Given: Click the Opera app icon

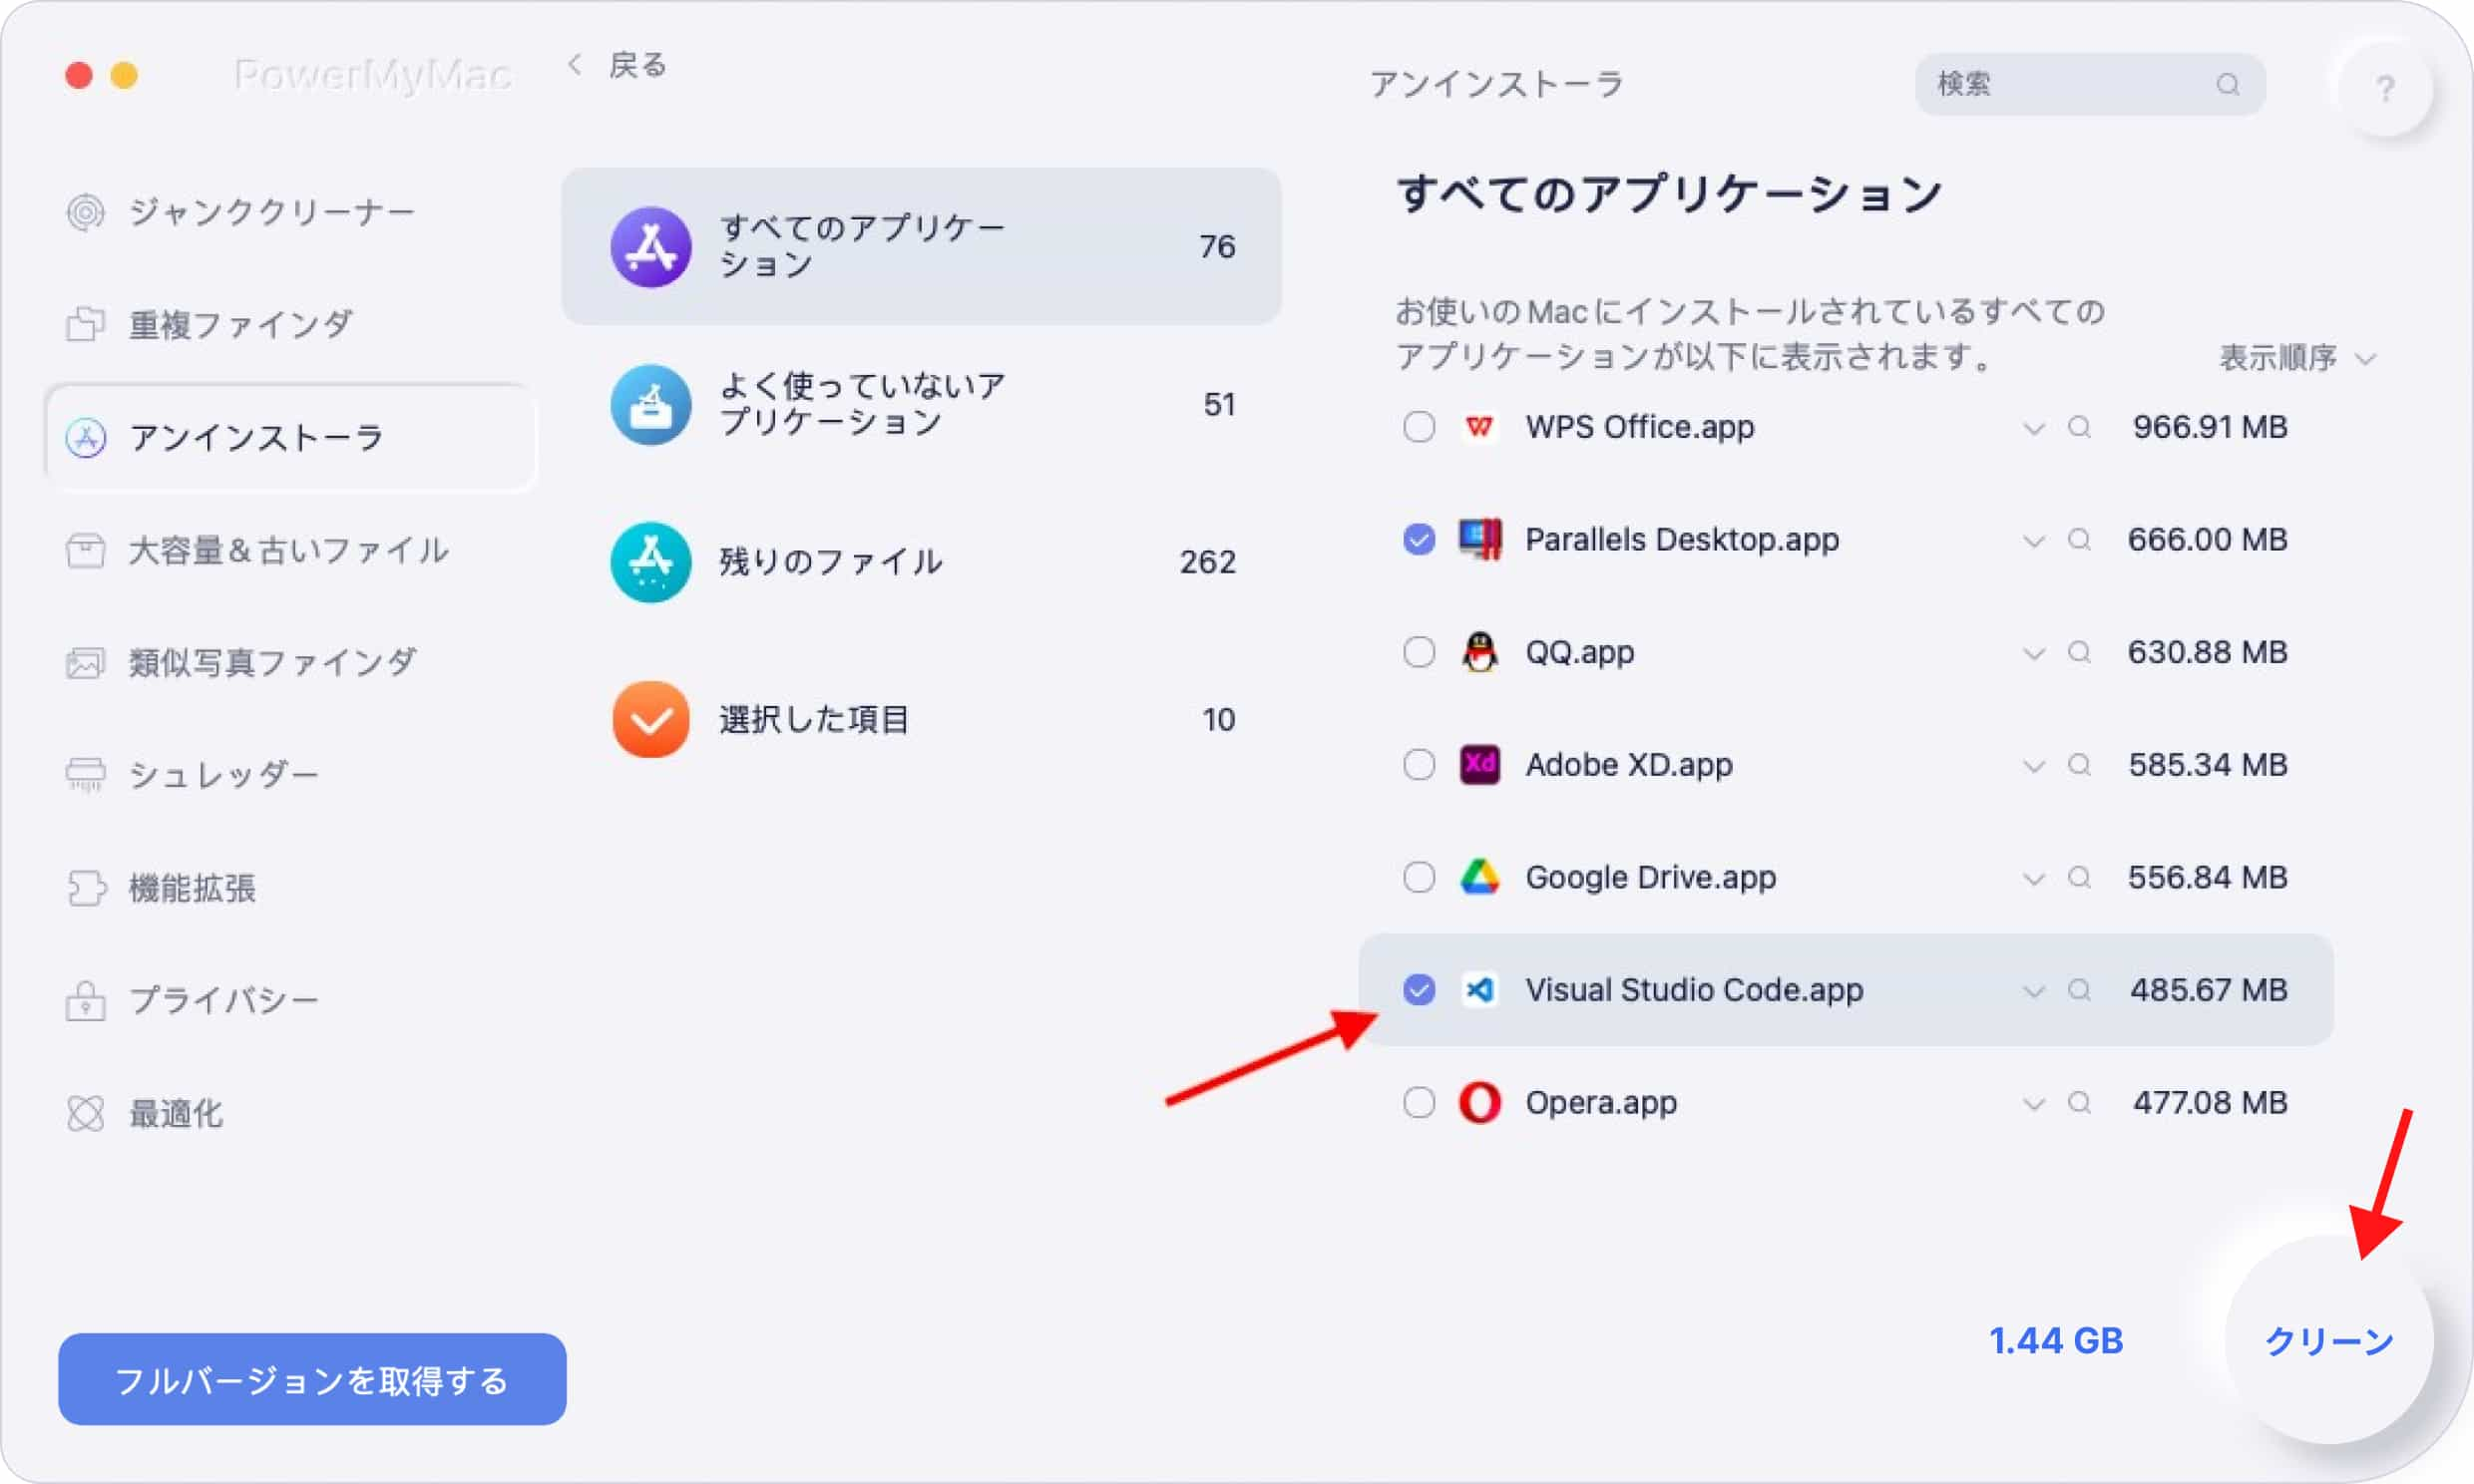Looking at the screenshot, I should 1479,1103.
